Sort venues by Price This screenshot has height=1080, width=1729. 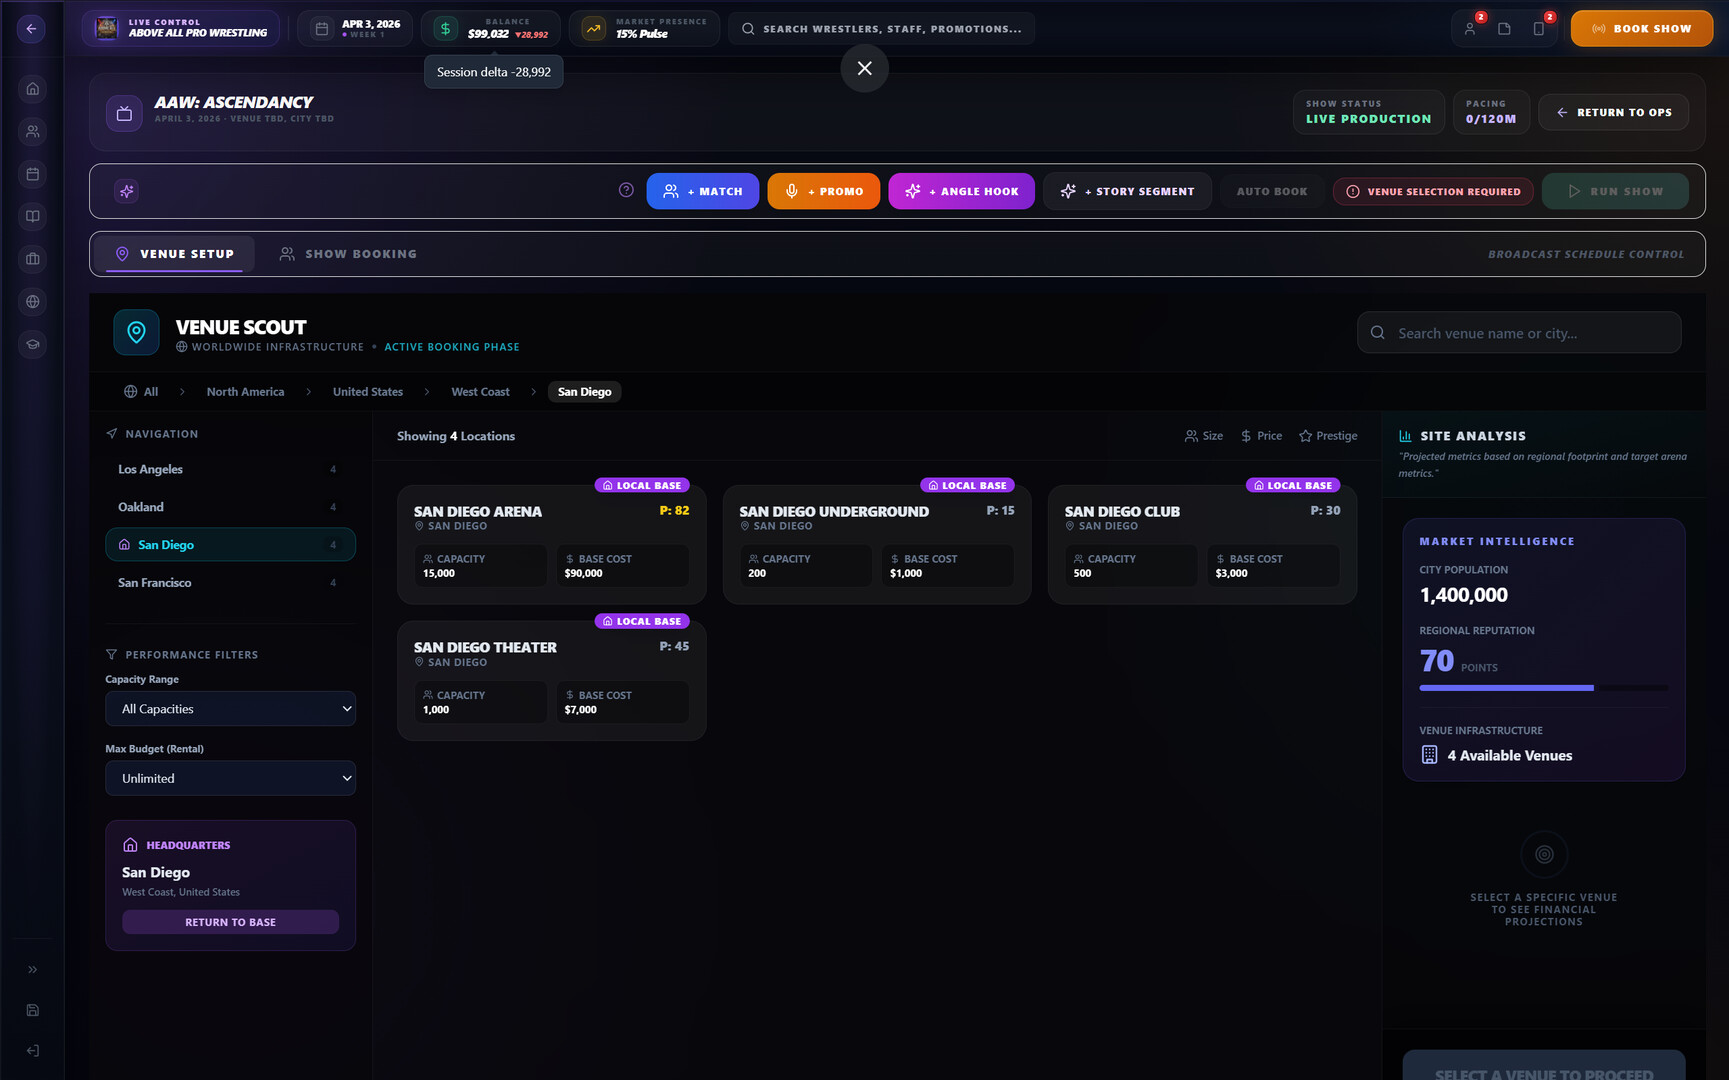1261,436
